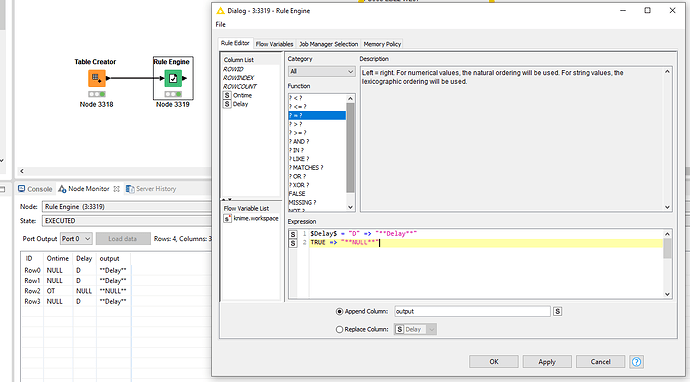Click the knime.workspace flow variable icon

point(227,218)
